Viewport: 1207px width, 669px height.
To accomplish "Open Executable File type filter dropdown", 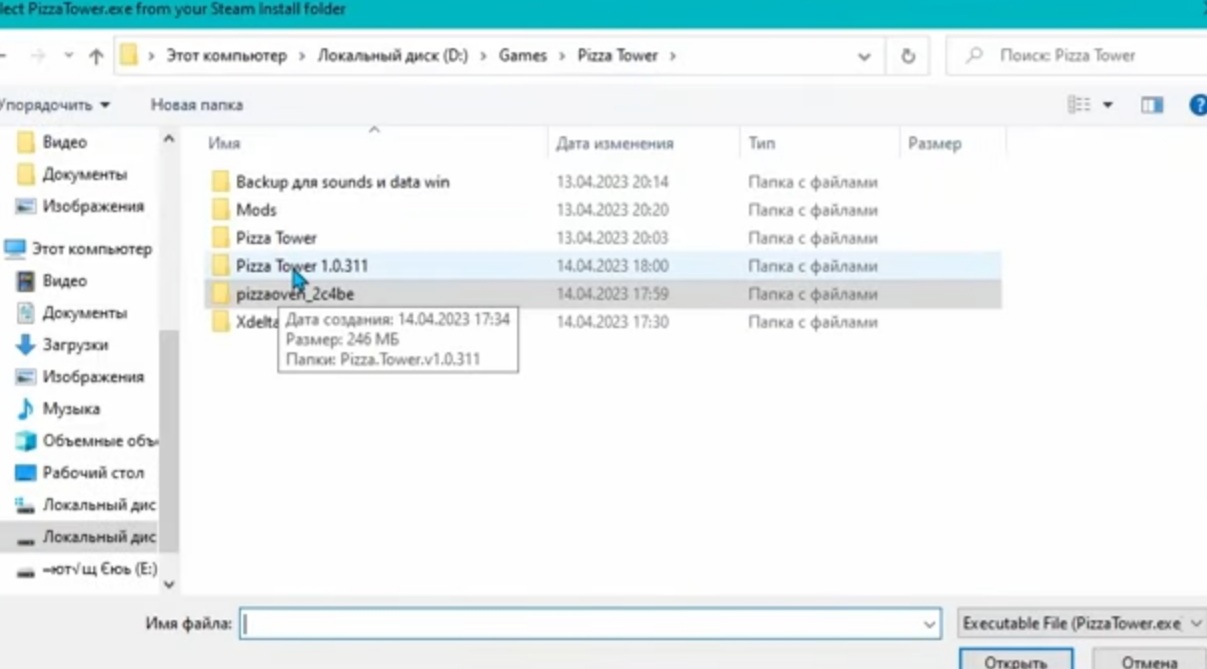I will (1082, 624).
